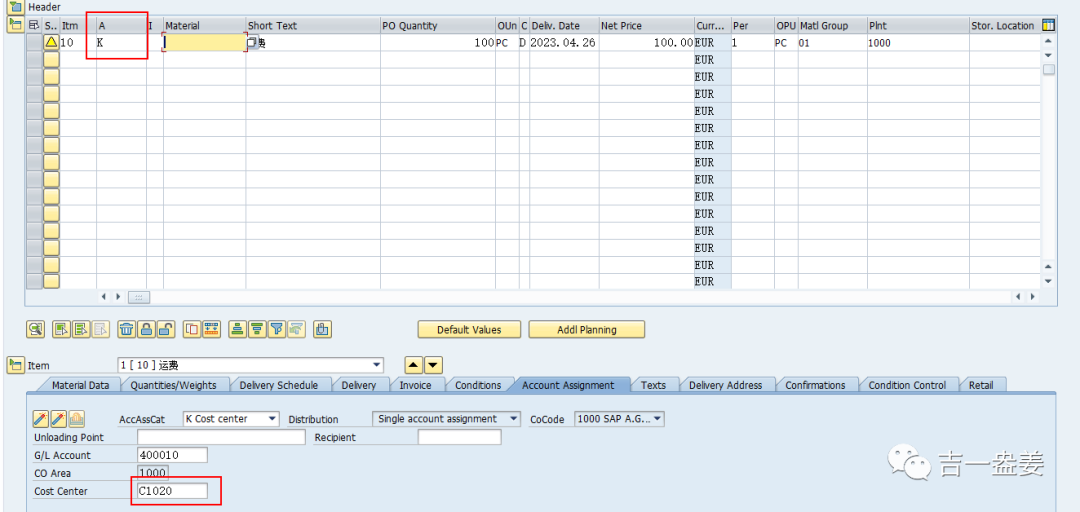The width and height of the screenshot is (1080, 512).
Task: Open the CoCode 1000 SAP A.G. dropdown
Action: (x=657, y=418)
